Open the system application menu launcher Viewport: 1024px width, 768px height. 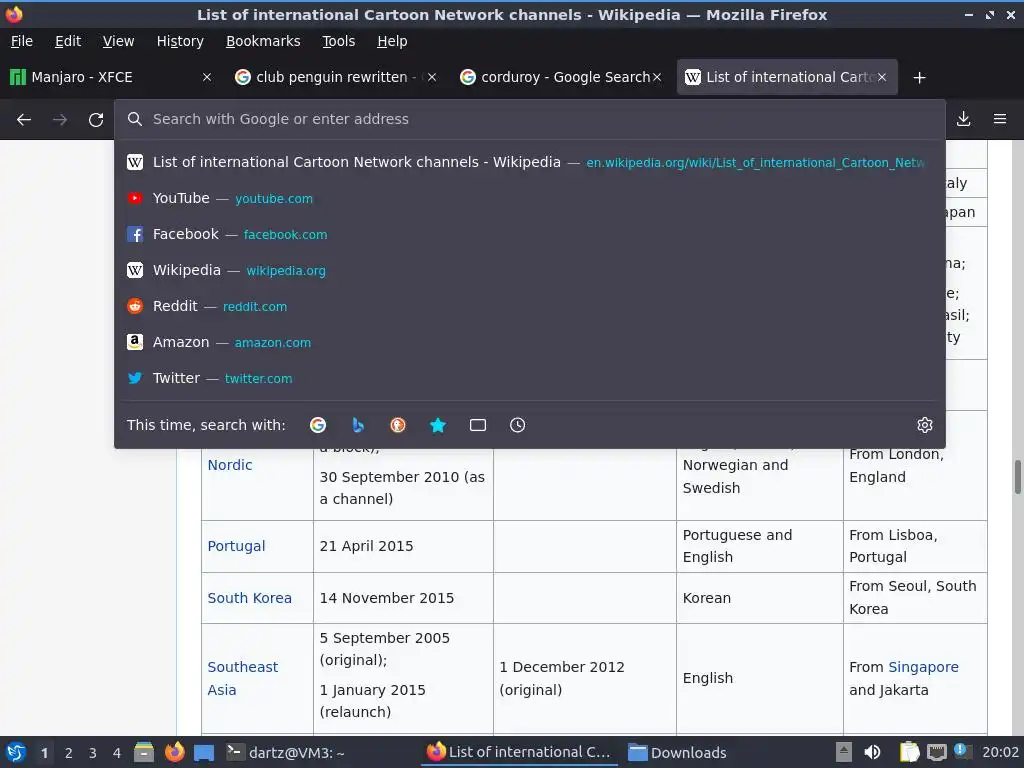(16, 752)
